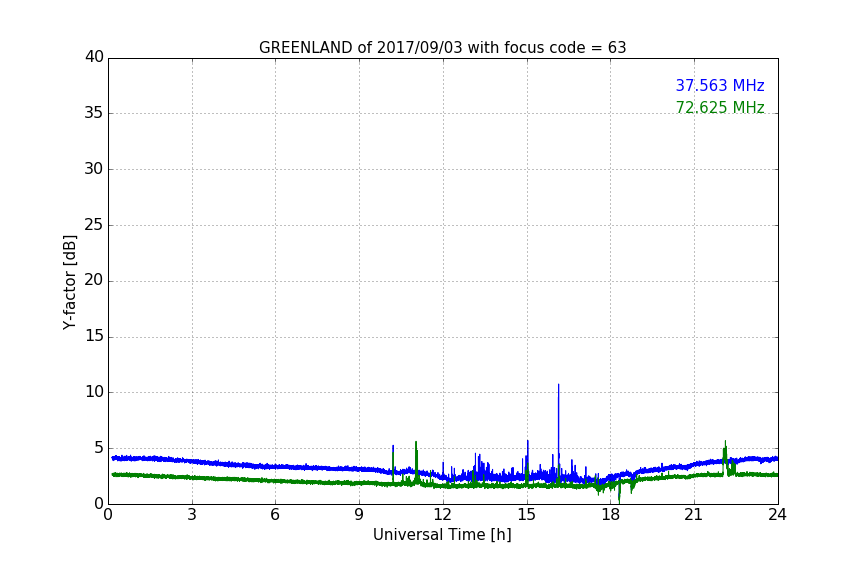Screen dimensions: 864x576
Task: Click the green spike peak near 11 h
Action: (x=416, y=443)
